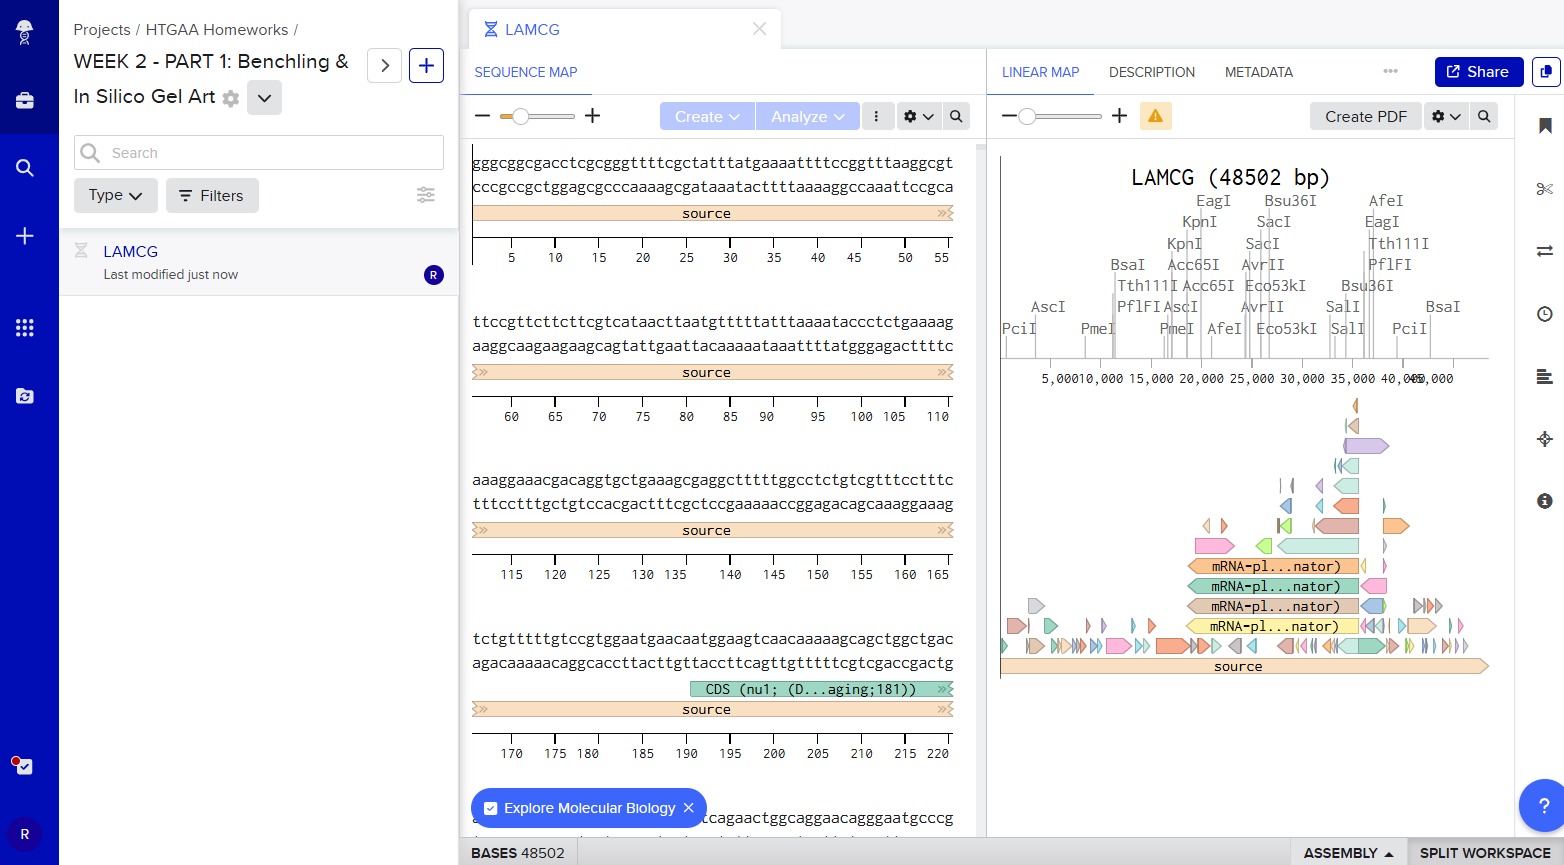The image size is (1564, 865).
Task: Open the Create dropdown menu
Action: [707, 117]
